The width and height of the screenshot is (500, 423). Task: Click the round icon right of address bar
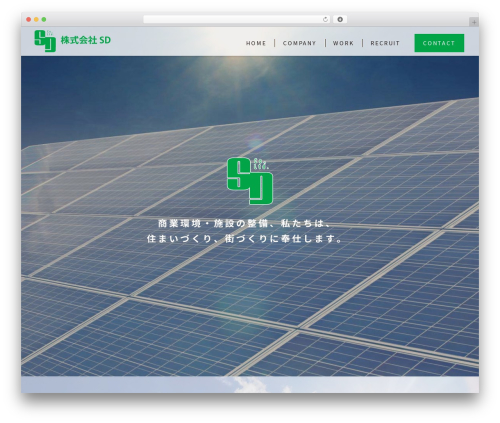pos(340,20)
